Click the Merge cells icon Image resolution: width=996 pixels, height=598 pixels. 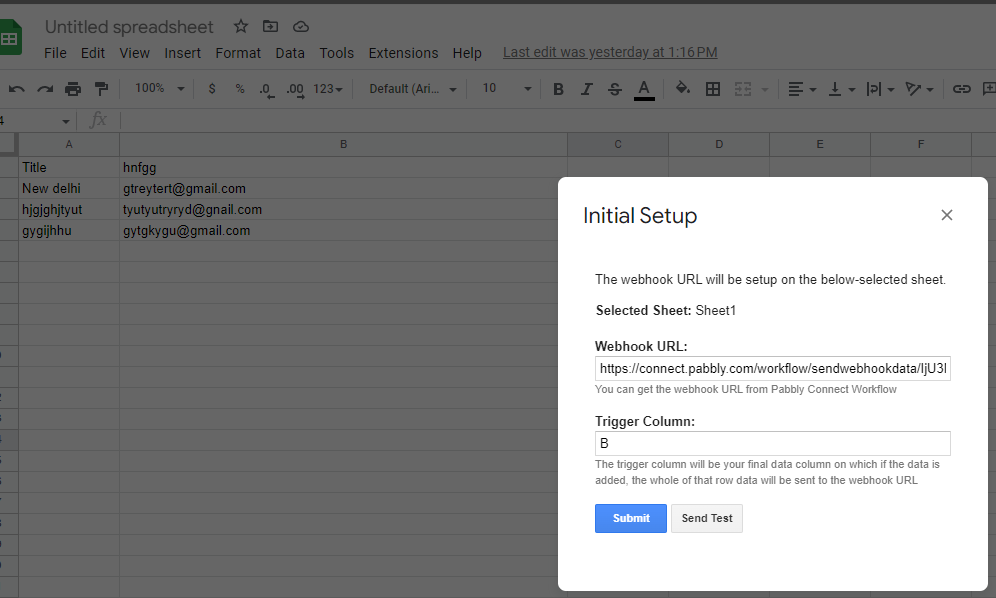tap(743, 89)
